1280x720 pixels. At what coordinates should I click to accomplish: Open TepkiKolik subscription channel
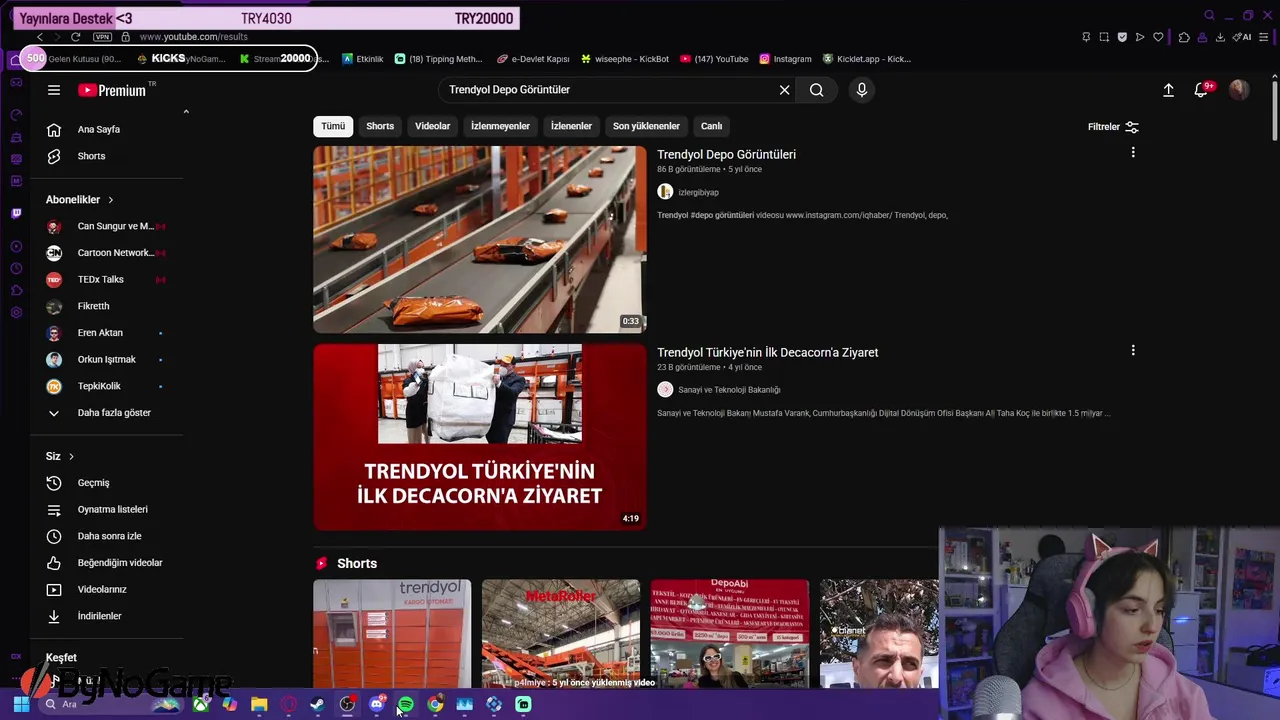105,386
